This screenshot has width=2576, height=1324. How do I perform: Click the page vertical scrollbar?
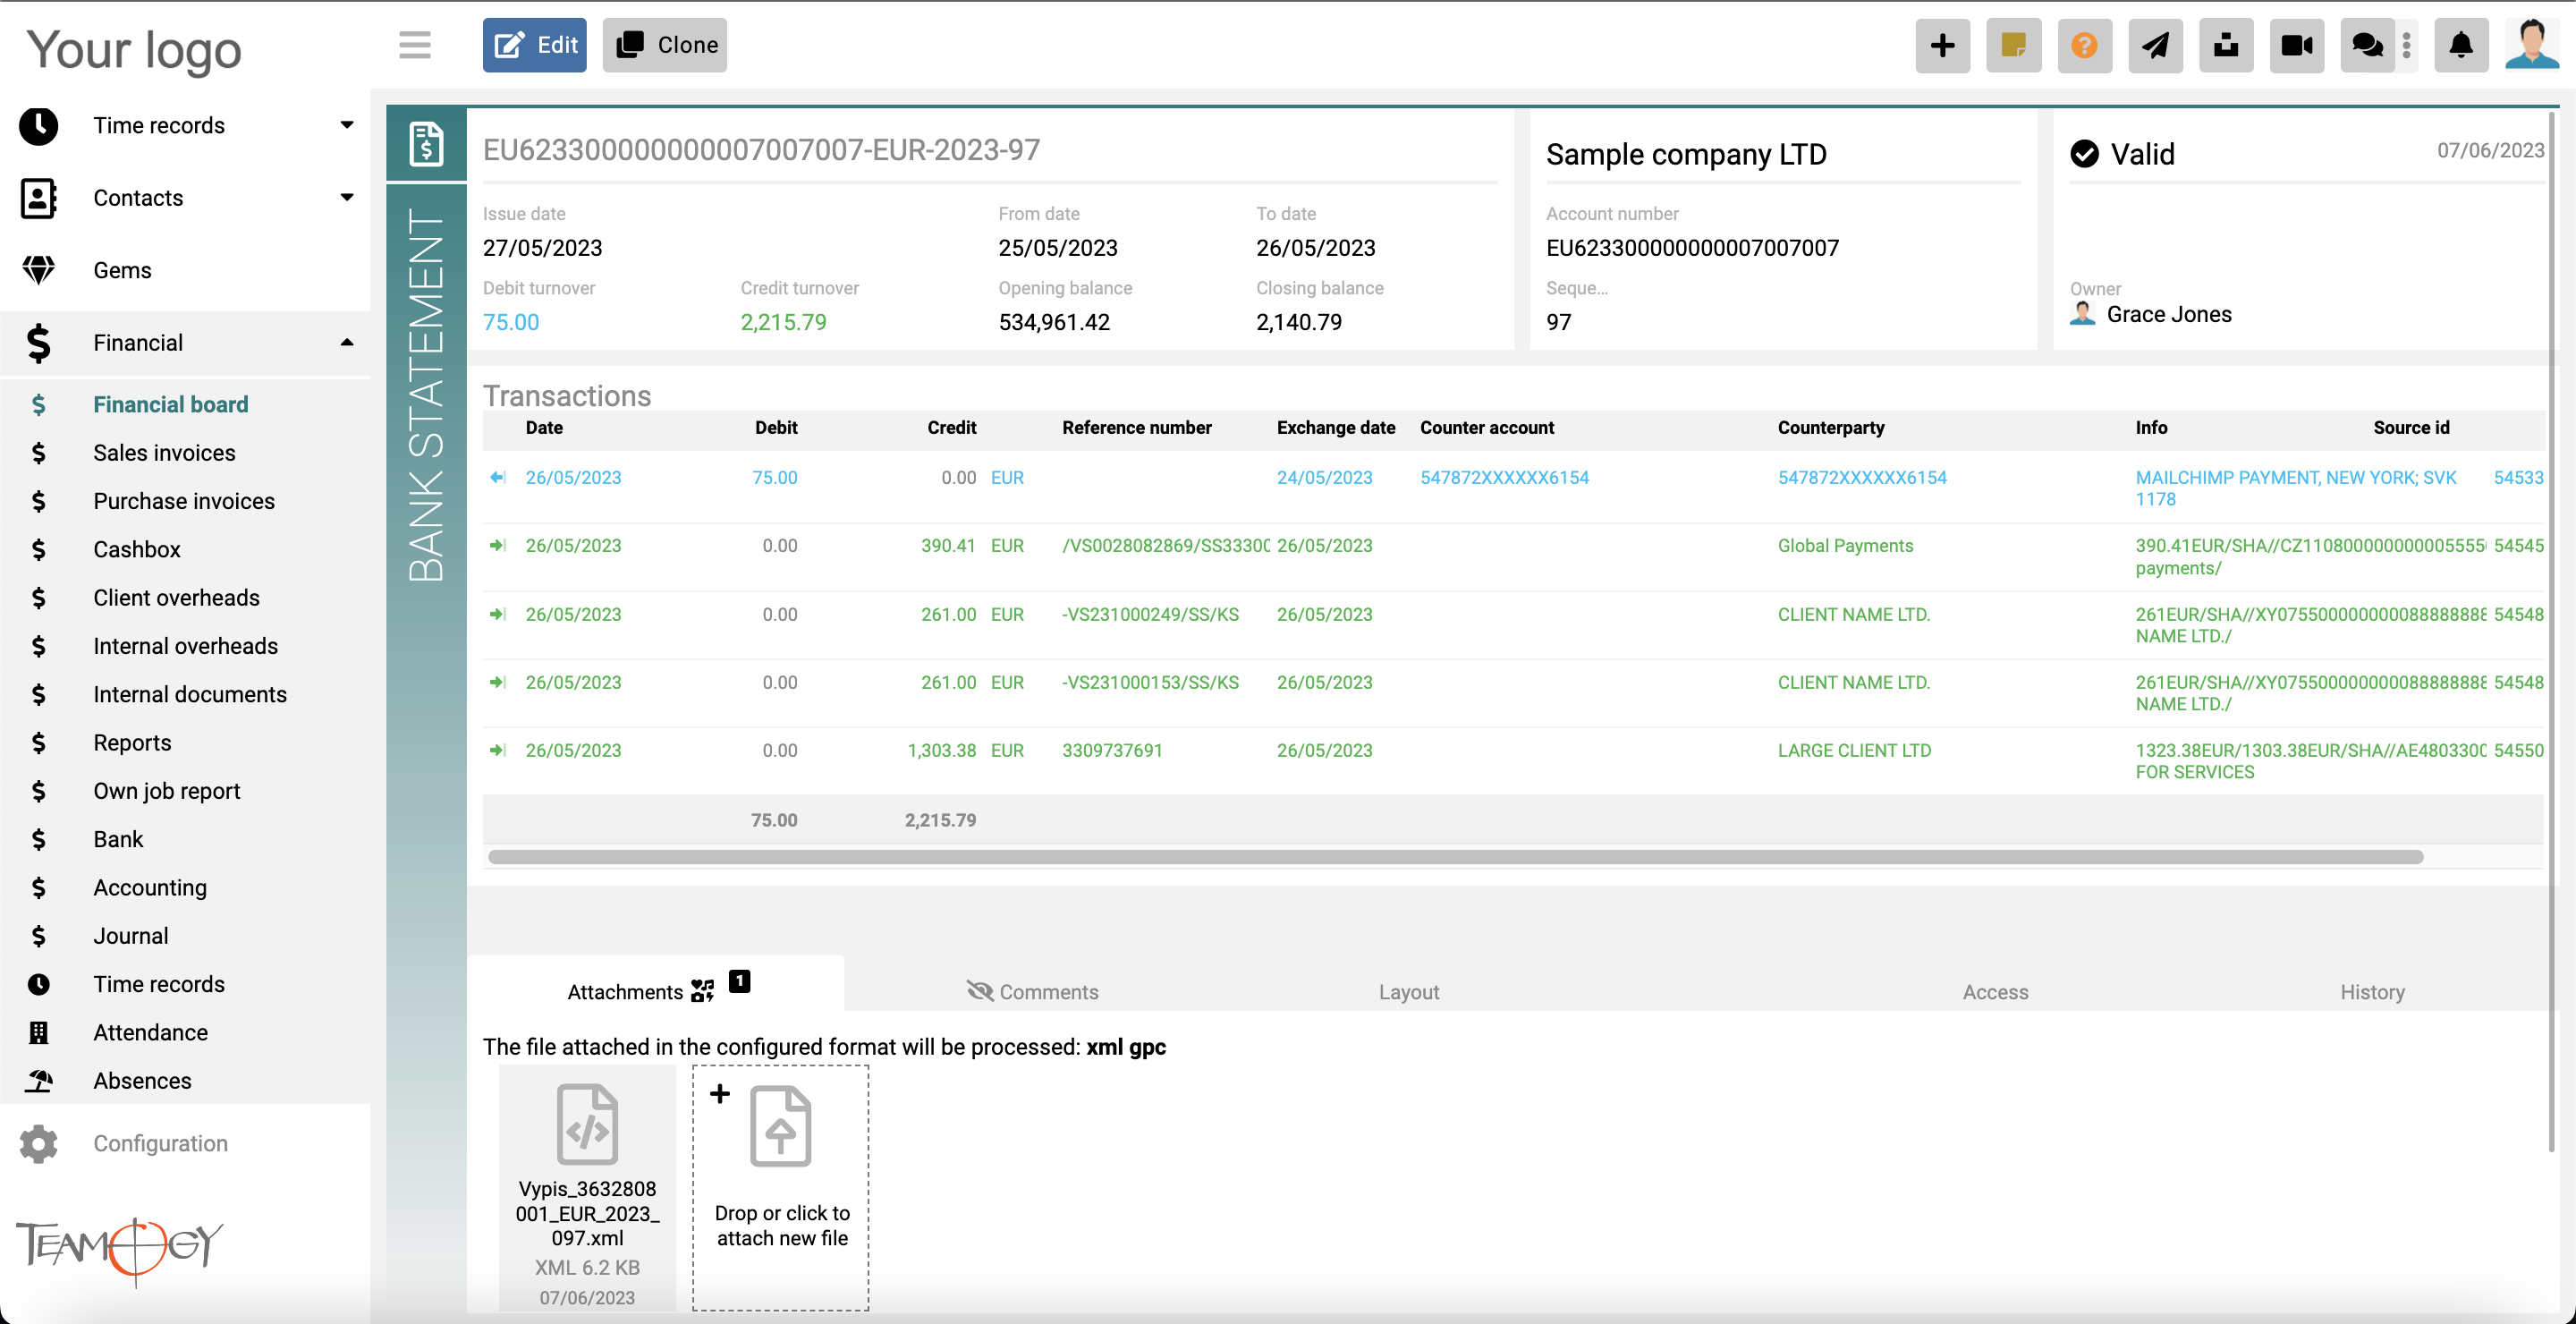(x=2551, y=632)
